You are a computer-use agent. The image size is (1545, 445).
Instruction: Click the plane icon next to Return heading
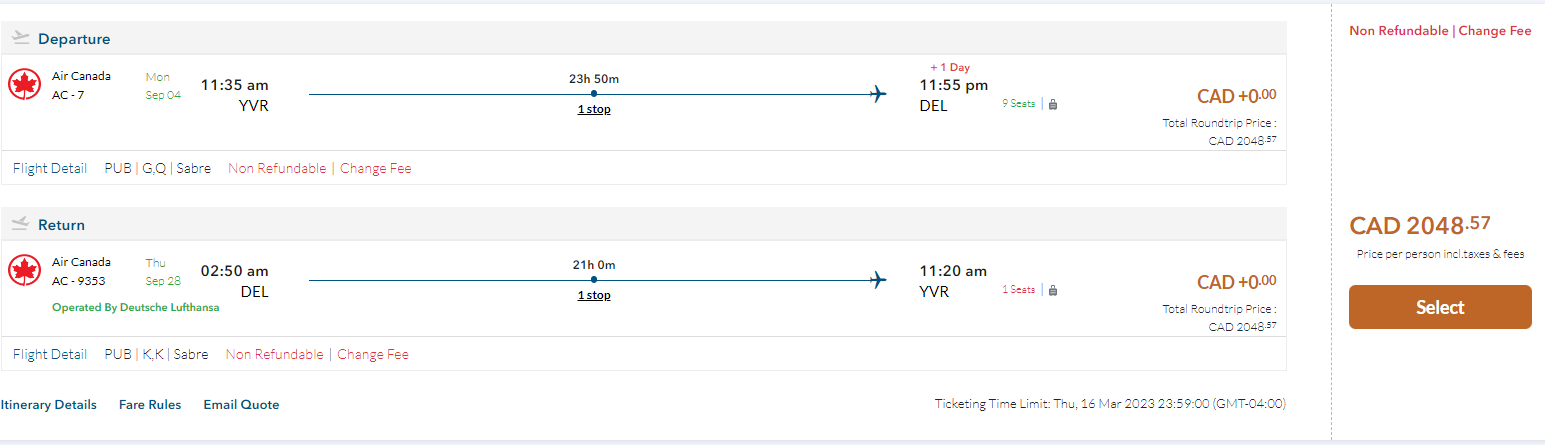[x=21, y=224]
